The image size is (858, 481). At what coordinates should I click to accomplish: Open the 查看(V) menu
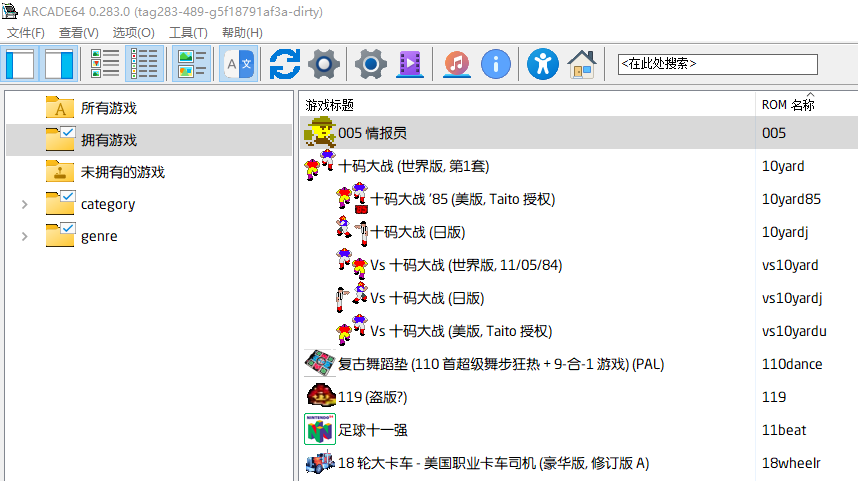click(x=79, y=33)
